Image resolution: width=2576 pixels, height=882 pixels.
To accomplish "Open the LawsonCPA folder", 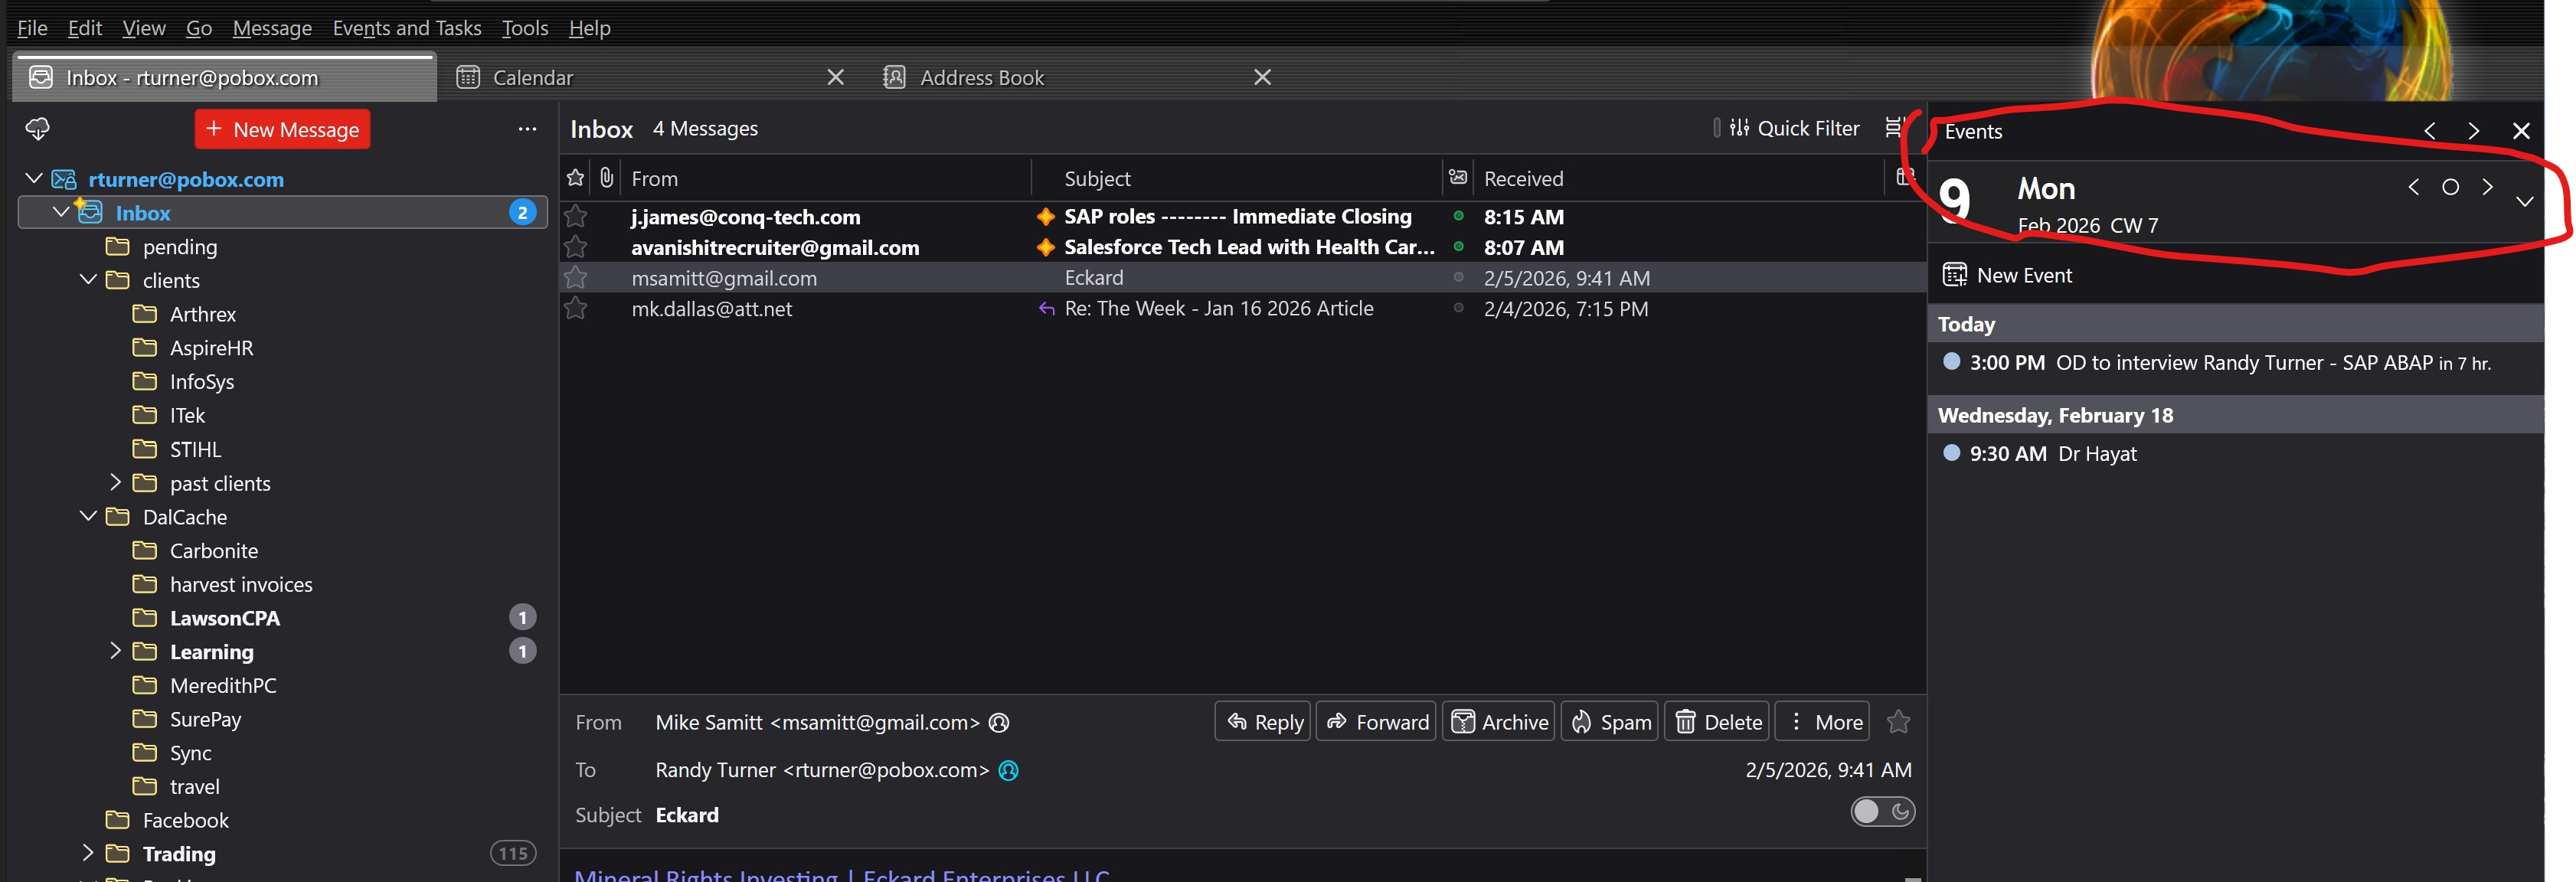I will point(224,617).
